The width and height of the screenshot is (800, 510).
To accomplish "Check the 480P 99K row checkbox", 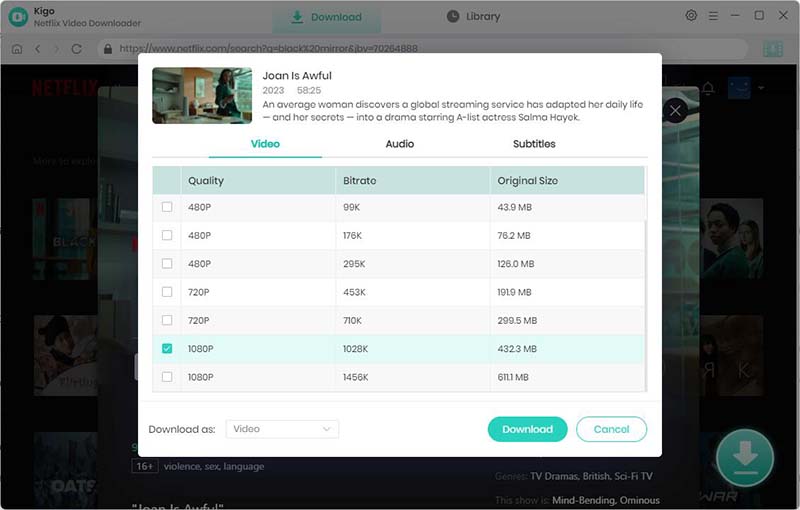I will tap(167, 207).
